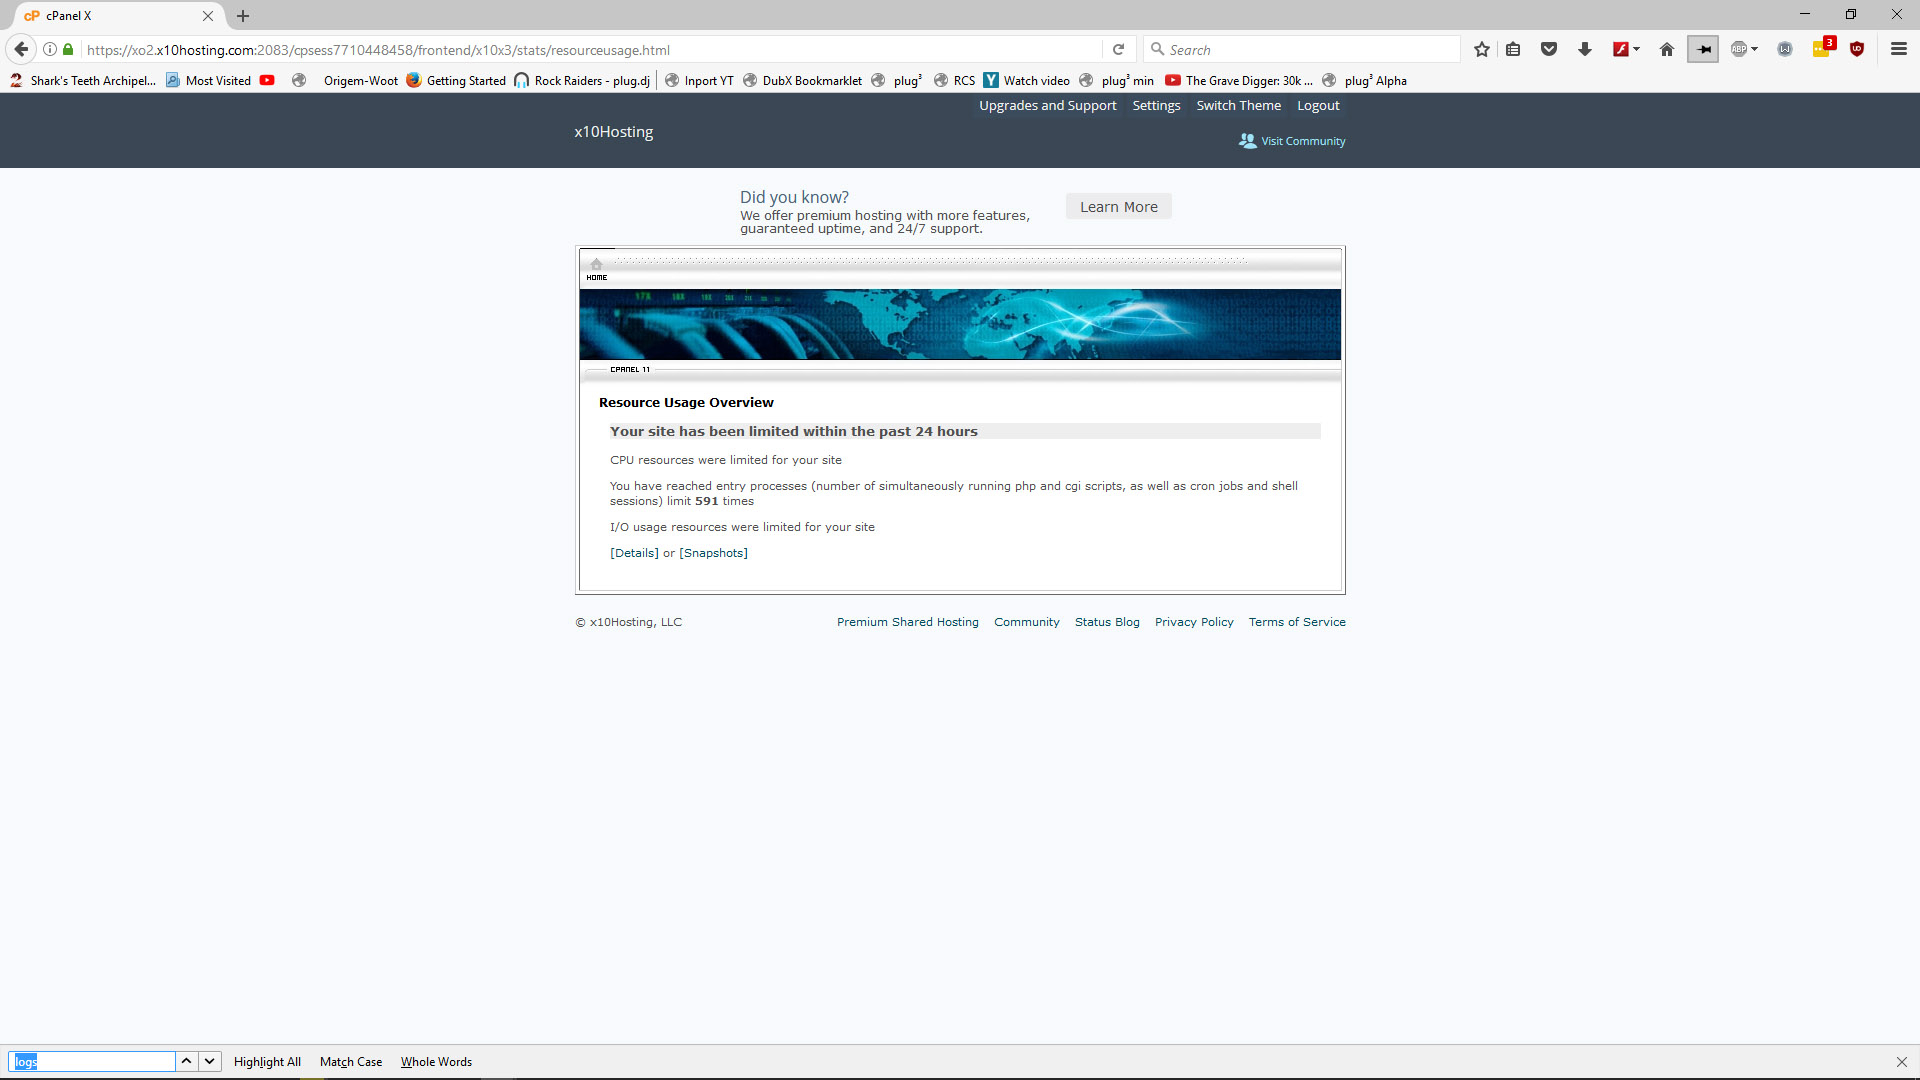Visit Community link with people icon

click(1292, 141)
